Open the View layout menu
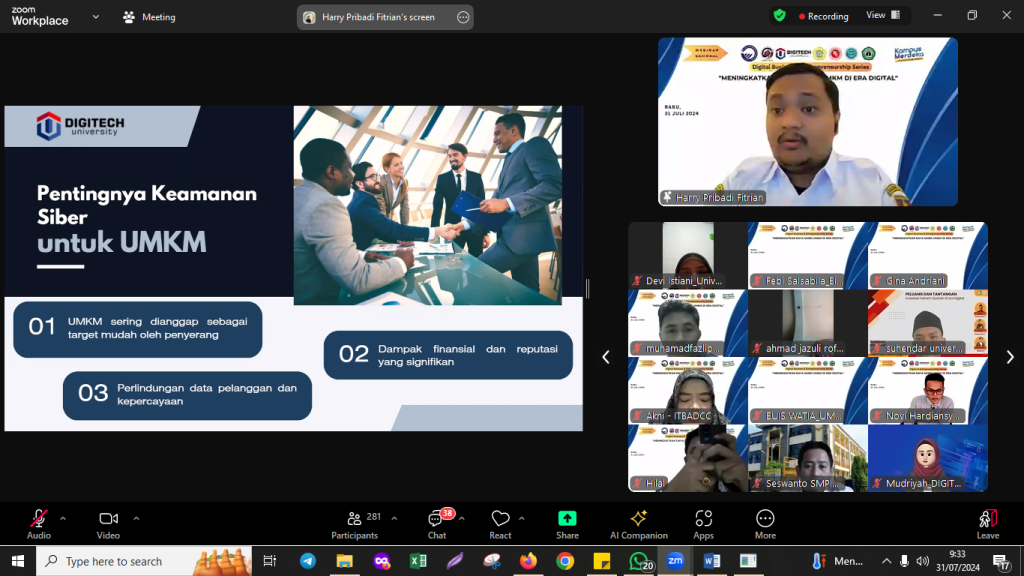Image resolution: width=1024 pixels, height=576 pixels. click(x=882, y=16)
